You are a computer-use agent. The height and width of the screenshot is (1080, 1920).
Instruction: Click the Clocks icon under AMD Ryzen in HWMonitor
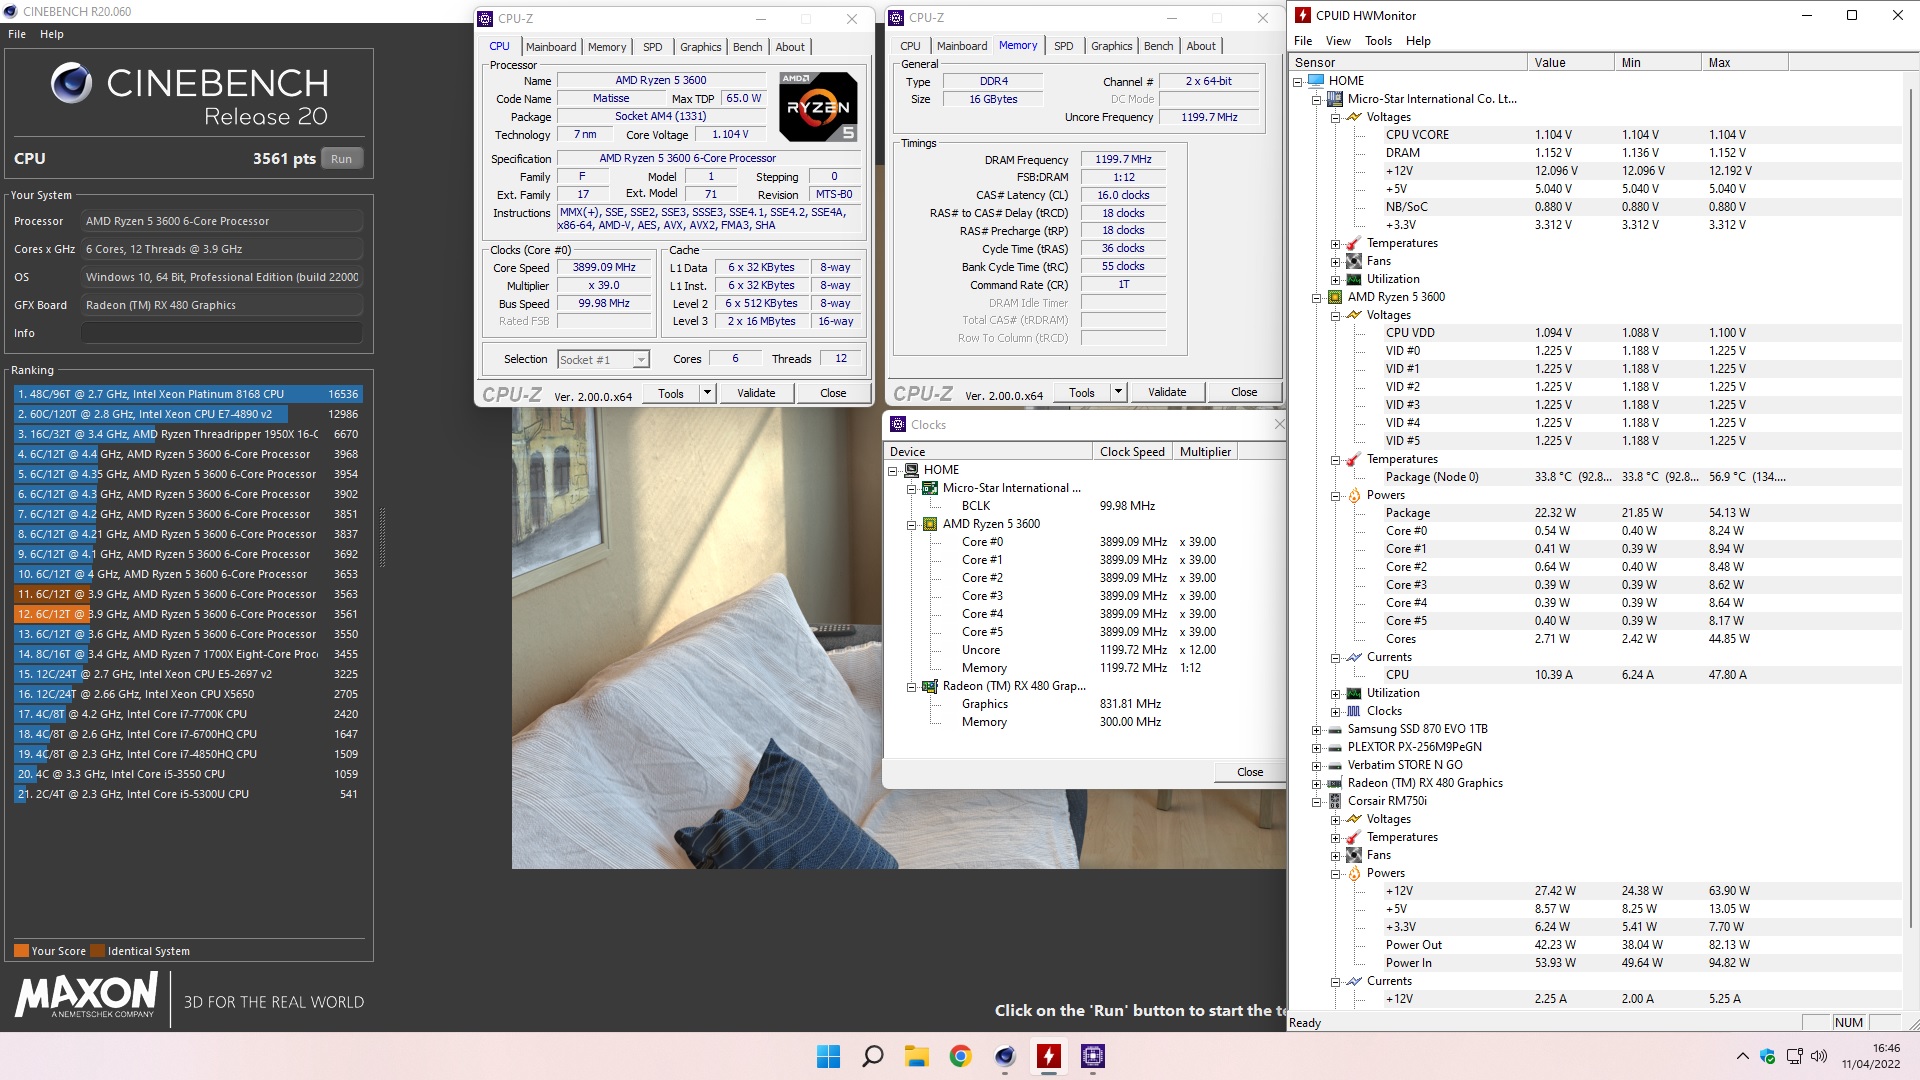[1354, 711]
